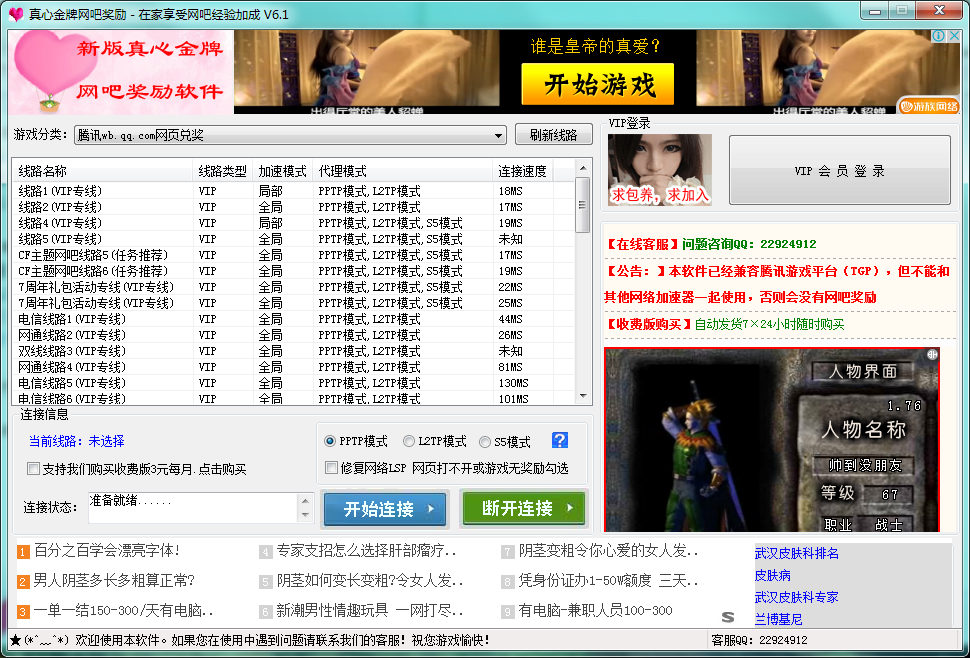Click the AdChoices info icon on banner
Viewport: 970px width, 658px height.
[x=938, y=36]
